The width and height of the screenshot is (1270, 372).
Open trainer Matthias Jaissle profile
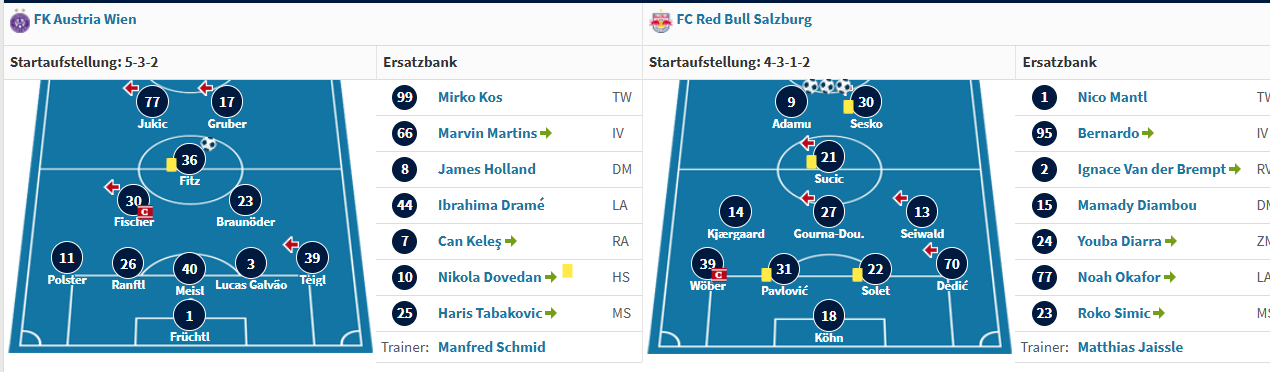tap(1130, 347)
